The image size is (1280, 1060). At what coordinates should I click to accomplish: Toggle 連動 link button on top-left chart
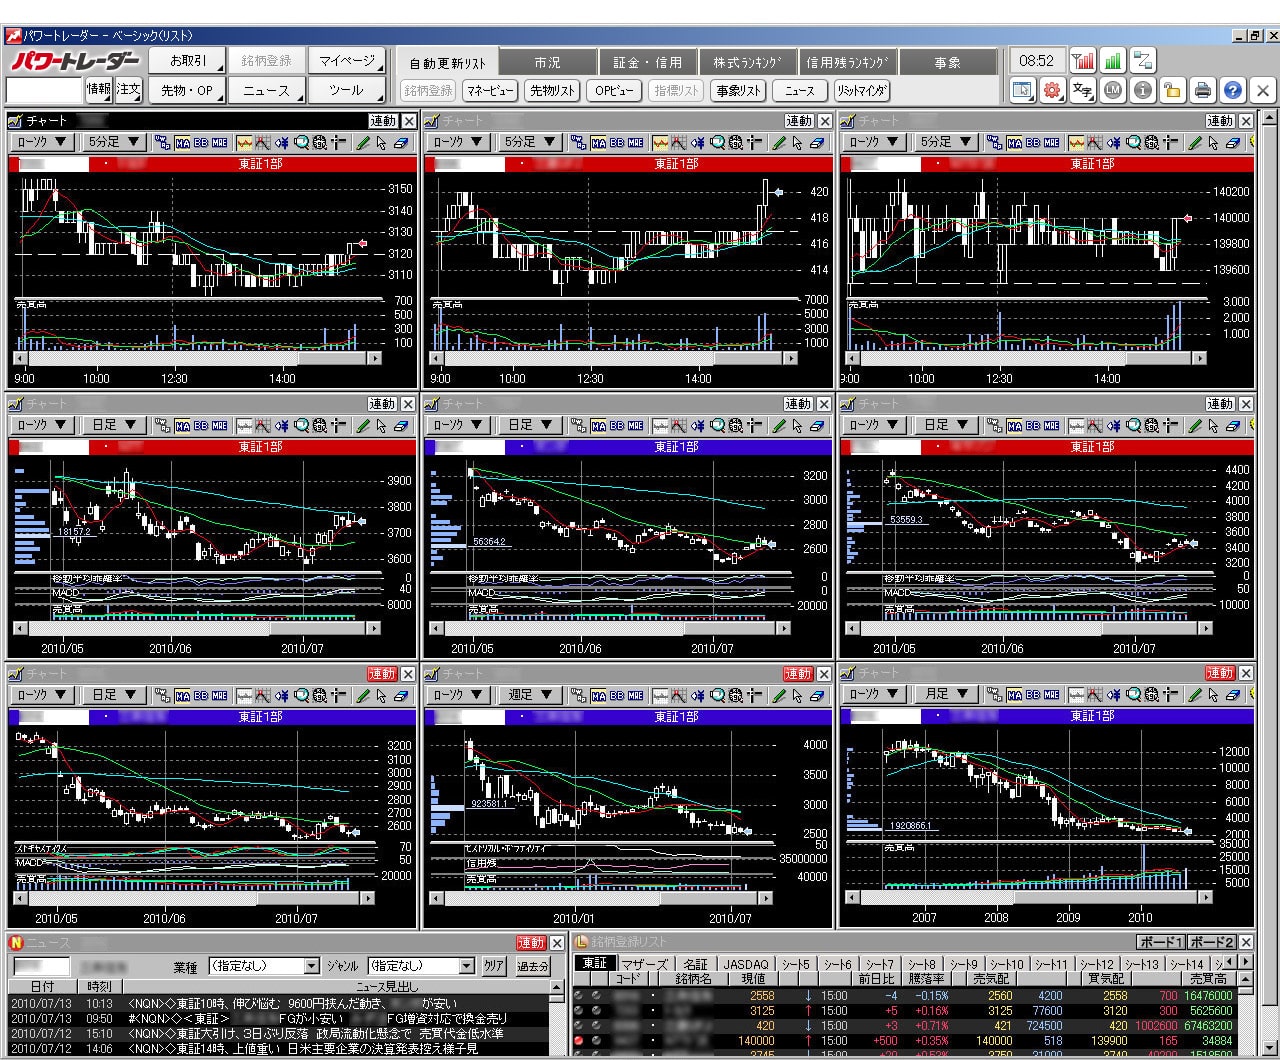(382, 121)
